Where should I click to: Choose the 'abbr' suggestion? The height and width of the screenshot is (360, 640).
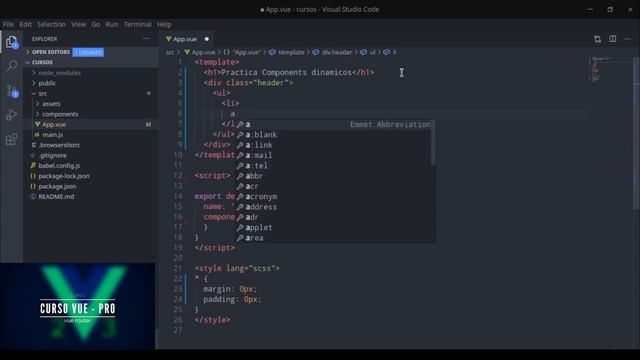(x=334, y=176)
